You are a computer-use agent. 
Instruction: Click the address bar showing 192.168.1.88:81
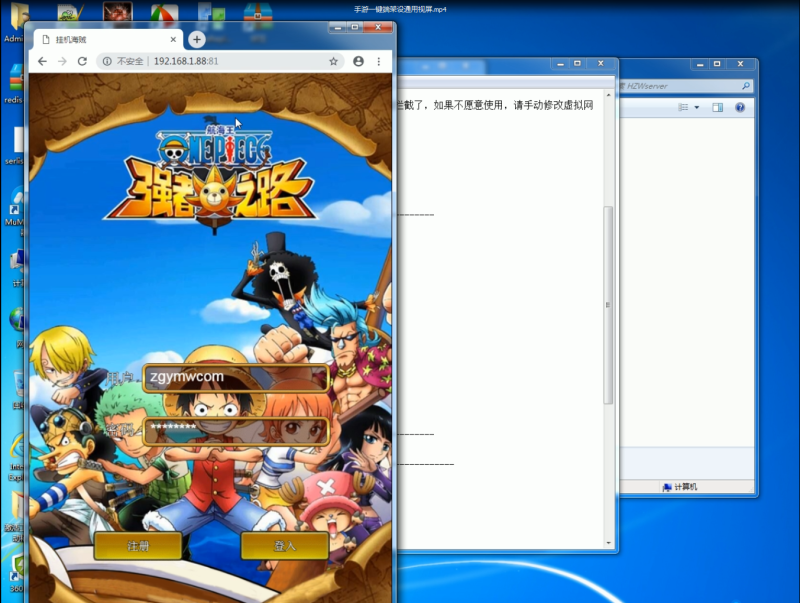pyautogui.click(x=219, y=61)
